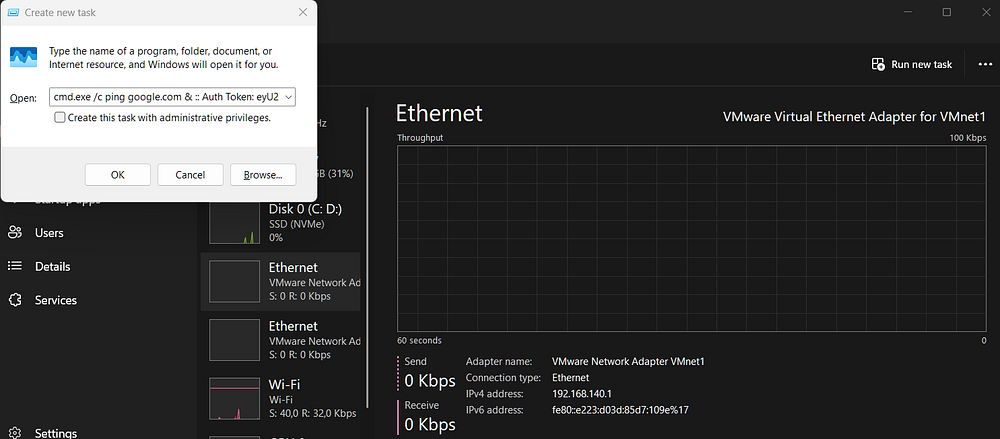Click the Services puzzle icon
The image size is (1000, 439).
pyautogui.click(x=15, y=300)
